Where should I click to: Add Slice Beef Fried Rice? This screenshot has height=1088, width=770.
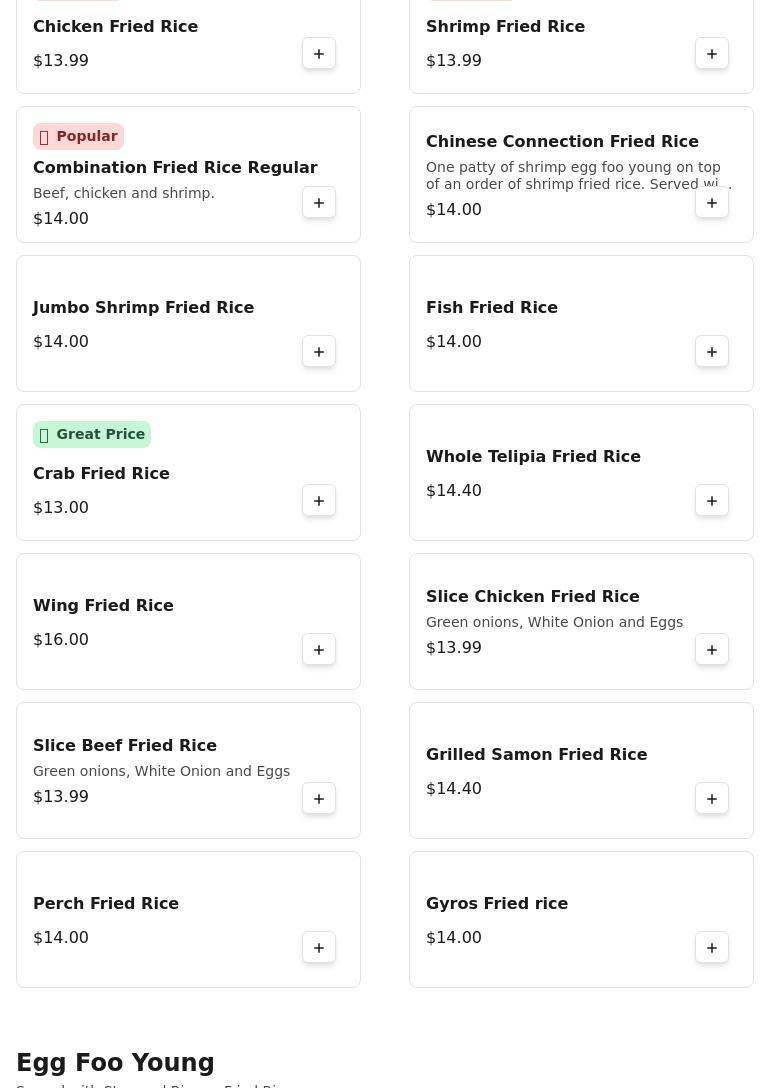[319, 799]
